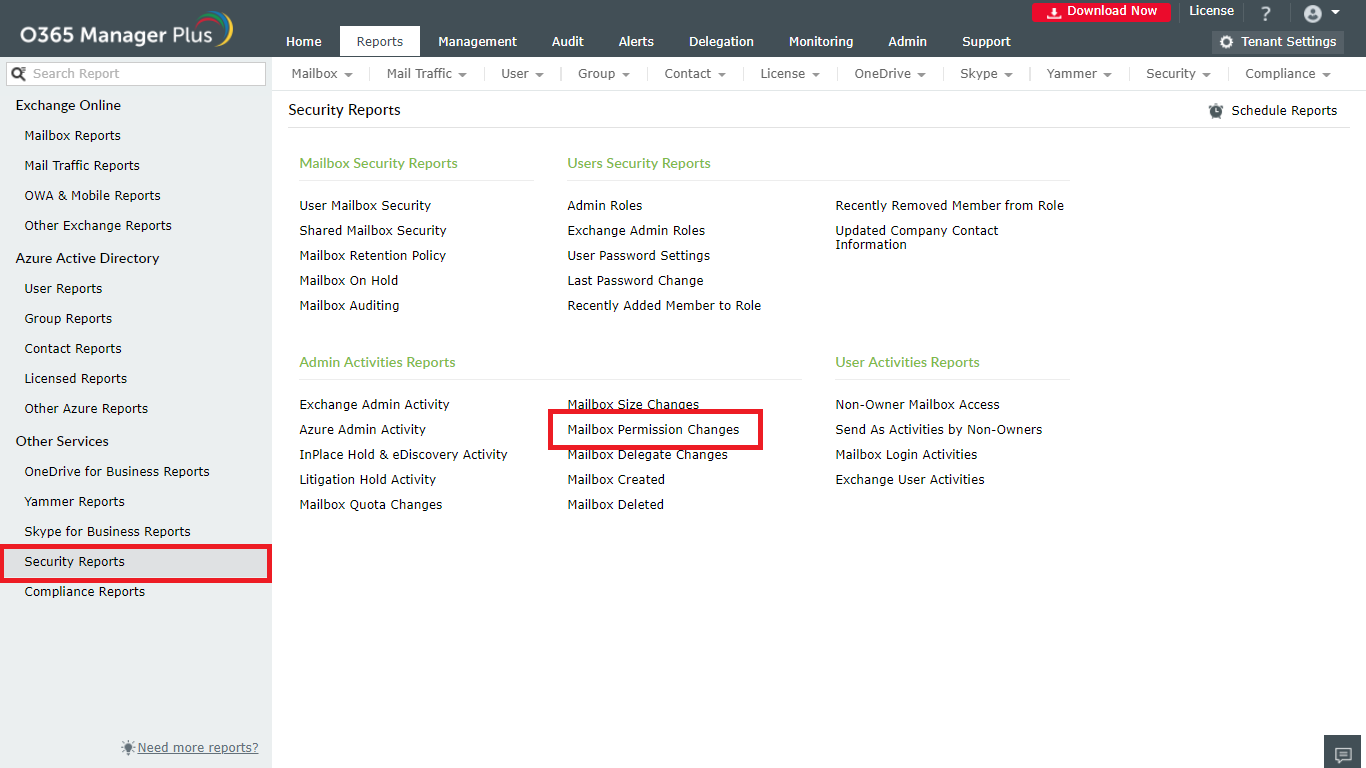Select the Alerts tab
The height and width of the screenshot is (768, 1366).
tap(636, 42)
